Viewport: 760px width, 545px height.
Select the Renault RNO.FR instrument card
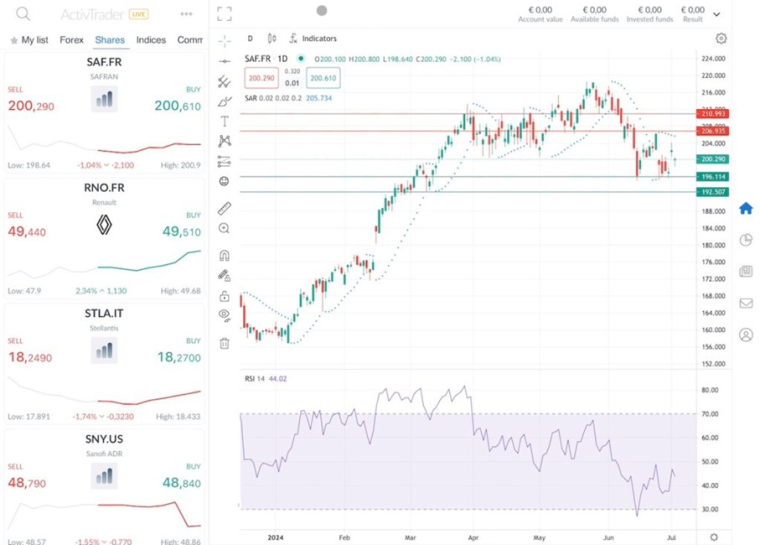point(104,238)
